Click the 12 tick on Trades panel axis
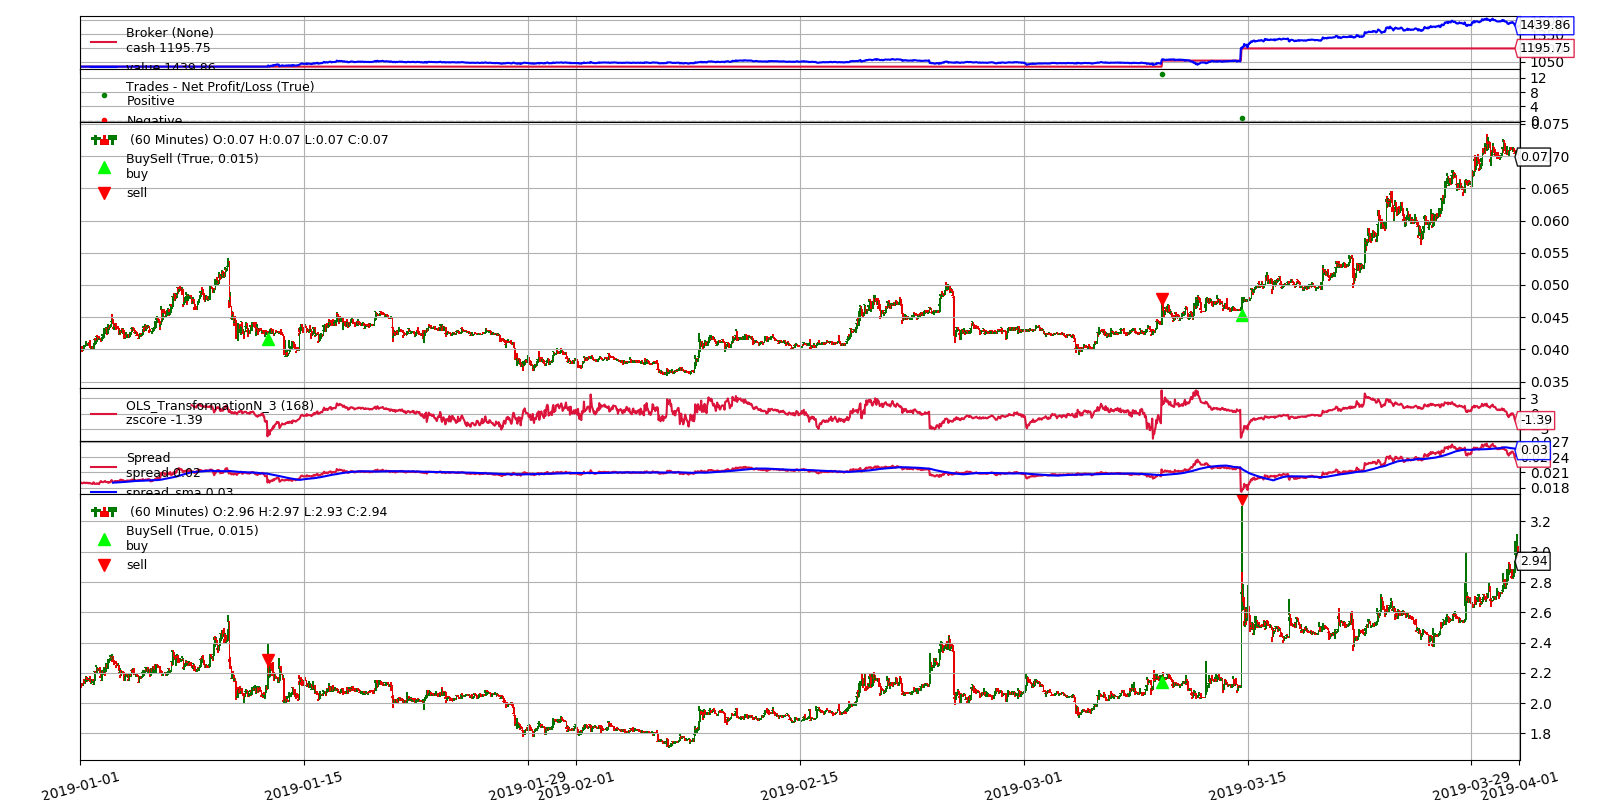 1538,78
